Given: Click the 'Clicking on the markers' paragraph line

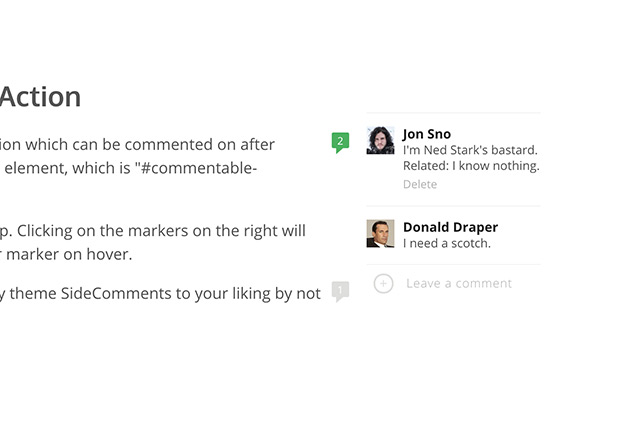Looking at the screenshot, I should [153, 230].
